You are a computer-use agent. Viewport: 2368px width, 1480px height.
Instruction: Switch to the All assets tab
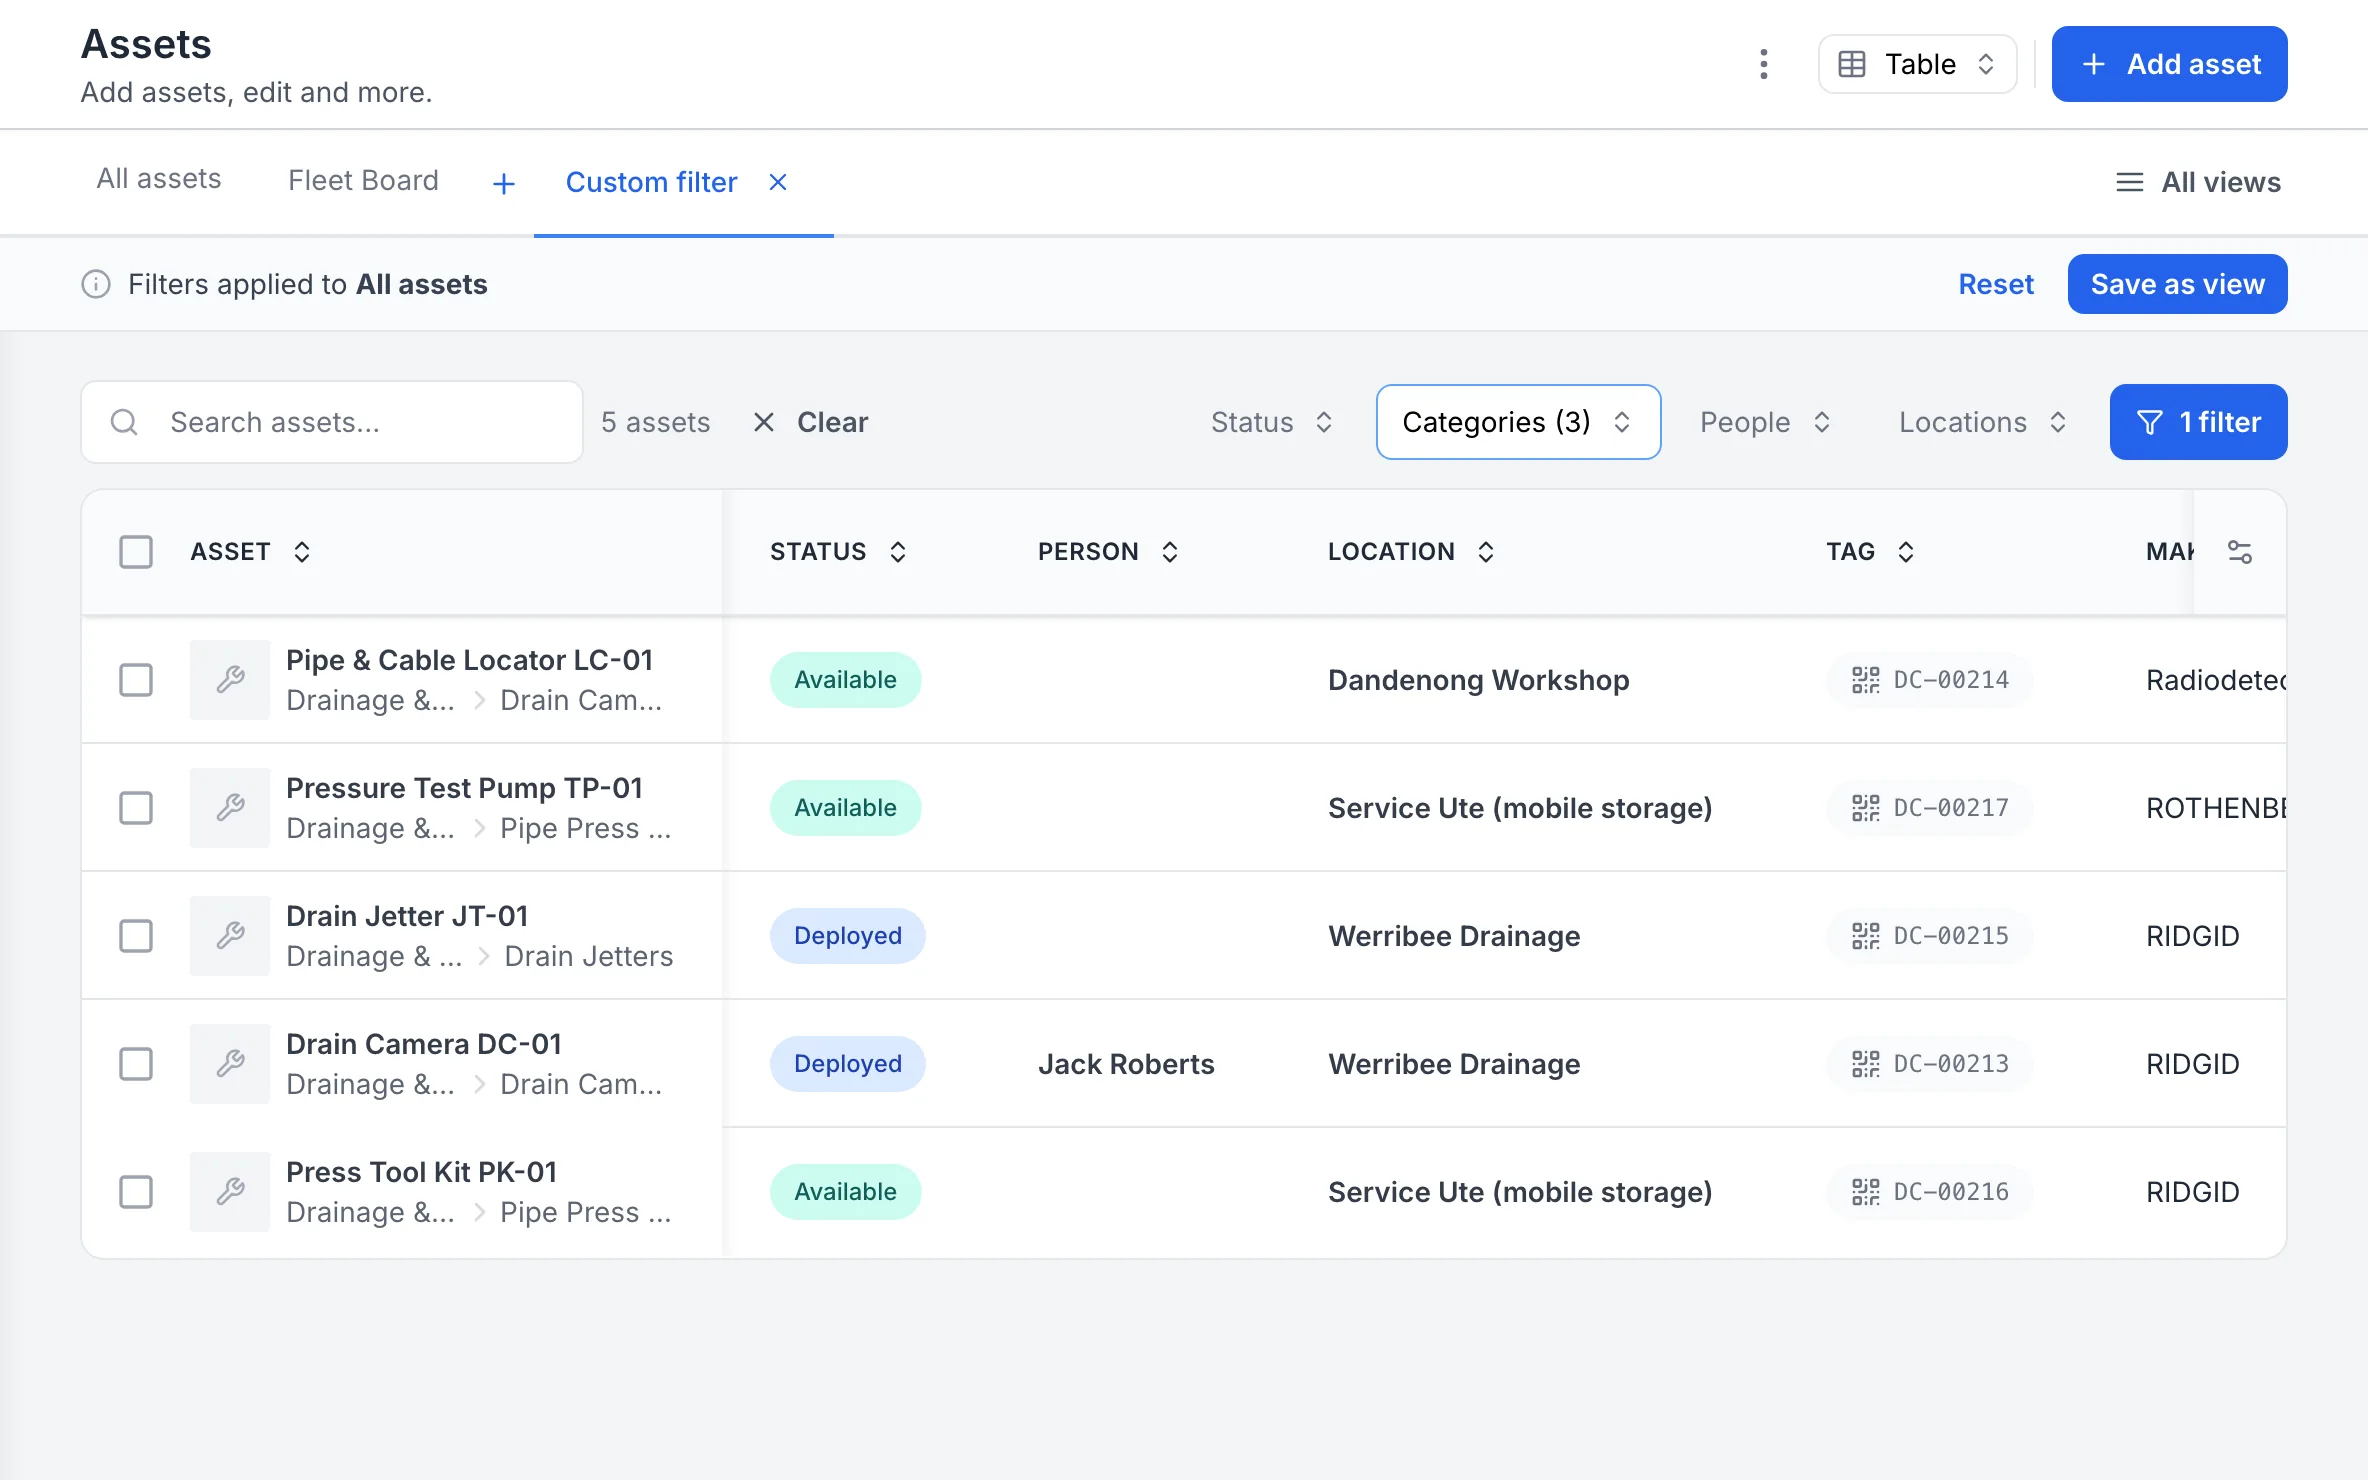(159, 179)
